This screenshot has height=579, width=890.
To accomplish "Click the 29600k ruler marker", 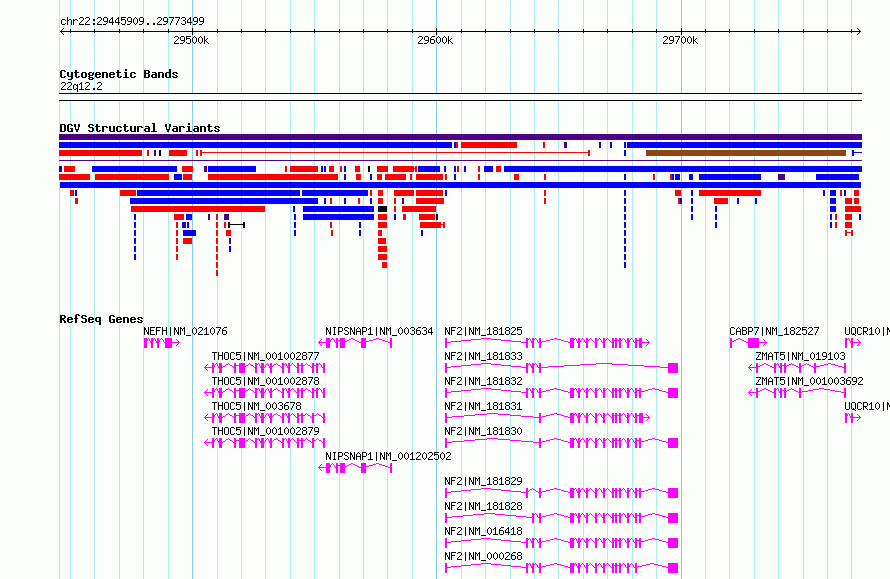I will [x=435, y=40].
